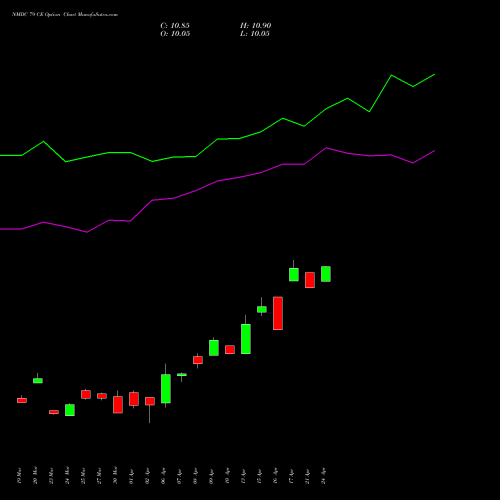This screenshot has height=500, width=500.
Task: Click the red candlestick above 30 Mar
Action: (118, 405)
